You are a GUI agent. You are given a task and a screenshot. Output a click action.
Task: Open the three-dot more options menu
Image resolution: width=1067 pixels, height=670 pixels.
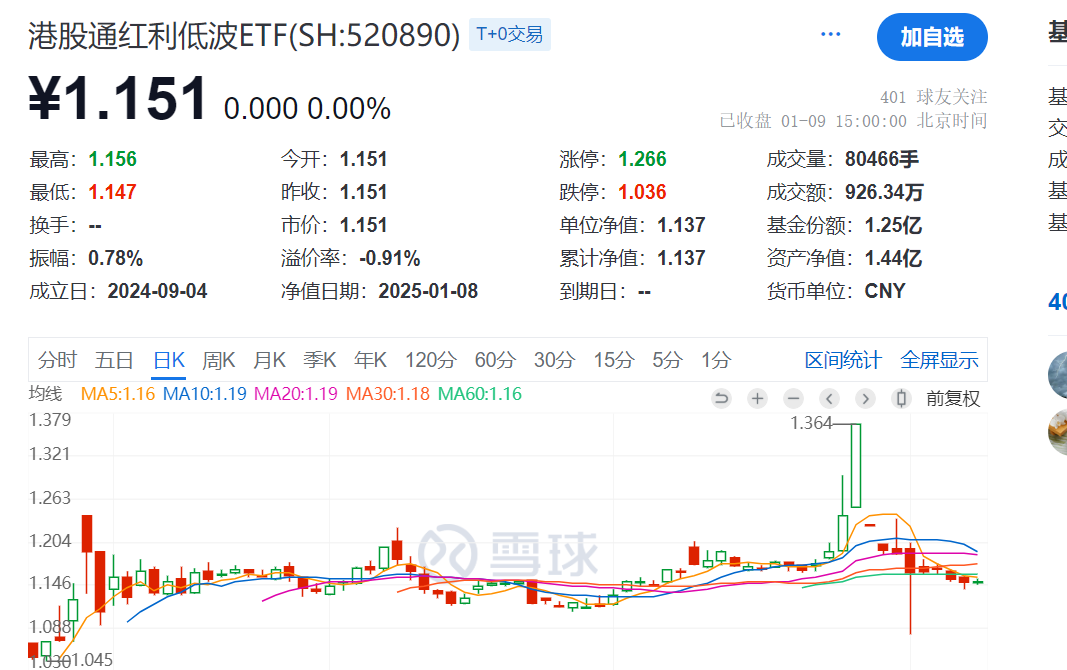830,34
